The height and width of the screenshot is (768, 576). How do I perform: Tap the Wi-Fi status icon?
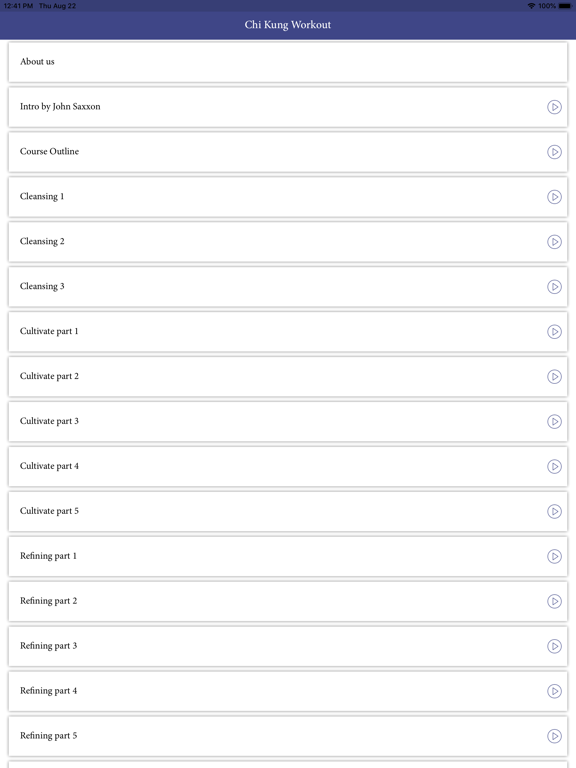(x=531, y=6)
